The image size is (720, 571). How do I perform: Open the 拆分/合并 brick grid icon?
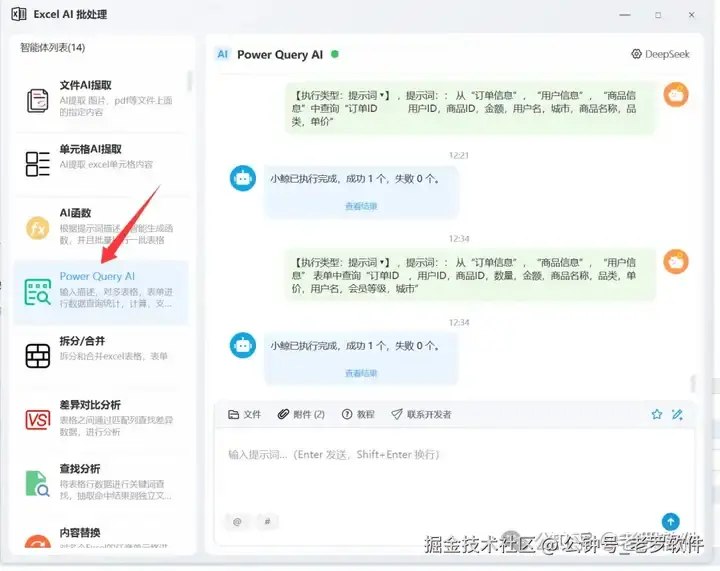click(38, 356)
